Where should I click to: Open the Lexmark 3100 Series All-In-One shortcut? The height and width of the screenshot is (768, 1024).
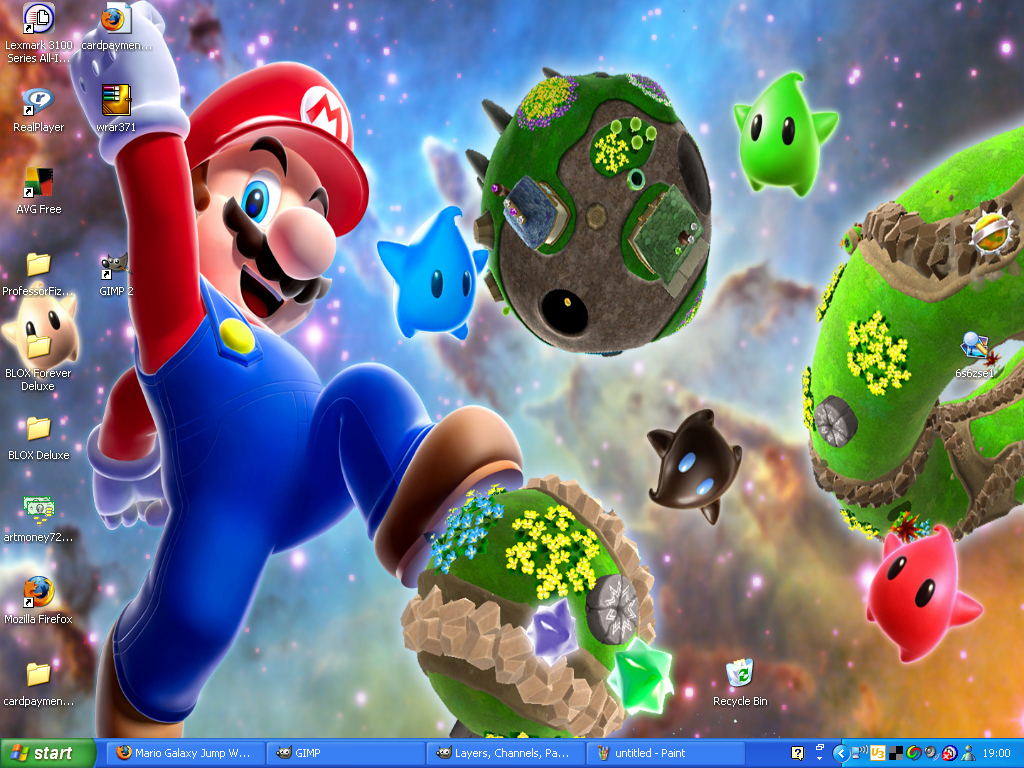(x=40, y=20)
